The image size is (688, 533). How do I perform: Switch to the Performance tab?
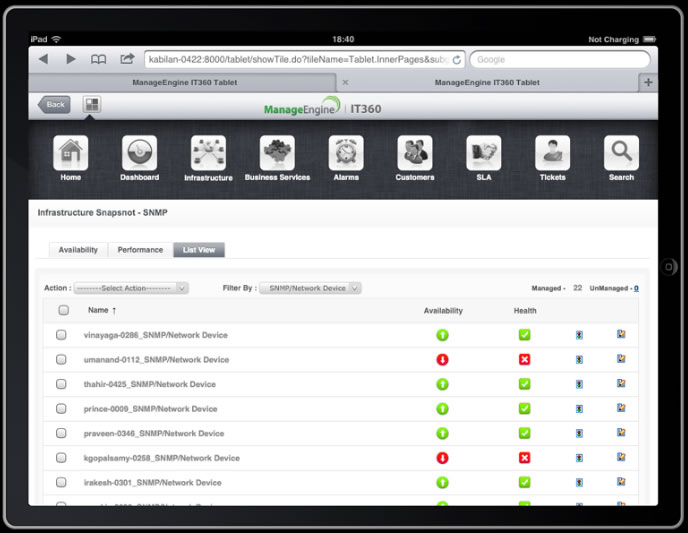click(140, 250)
